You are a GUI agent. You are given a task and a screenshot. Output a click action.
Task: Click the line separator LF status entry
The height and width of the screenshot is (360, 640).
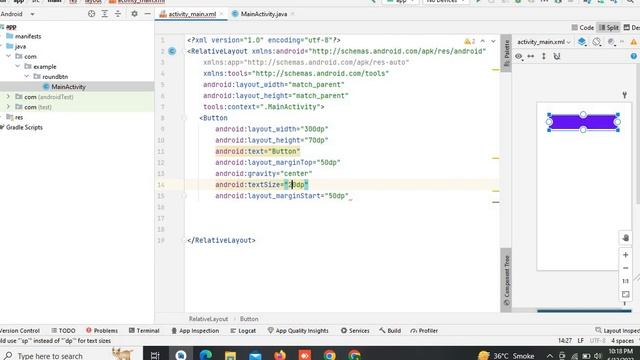point(580,340)
